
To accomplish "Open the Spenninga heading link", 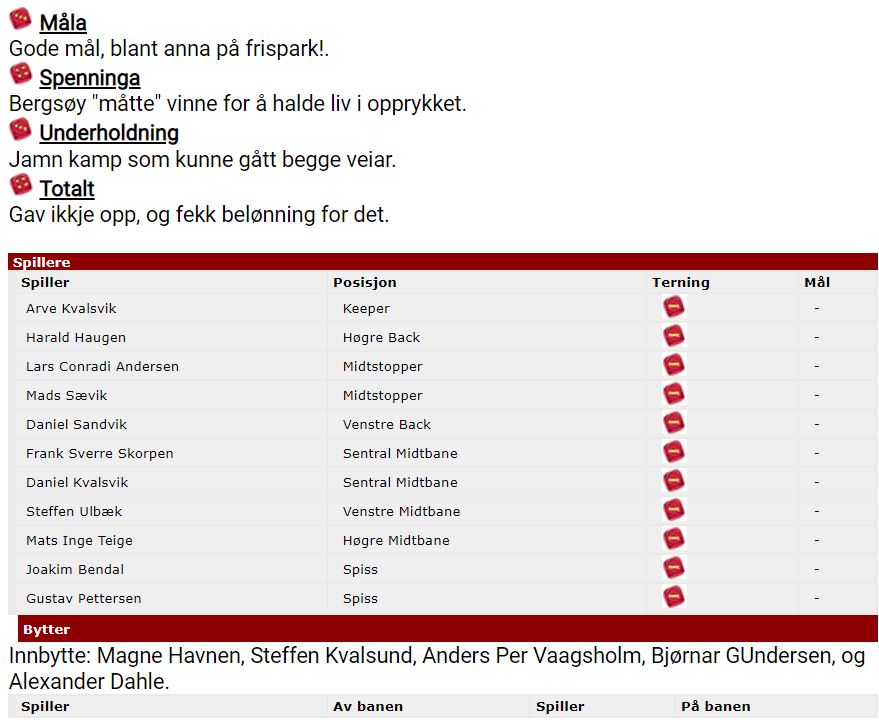I will 90,78.
